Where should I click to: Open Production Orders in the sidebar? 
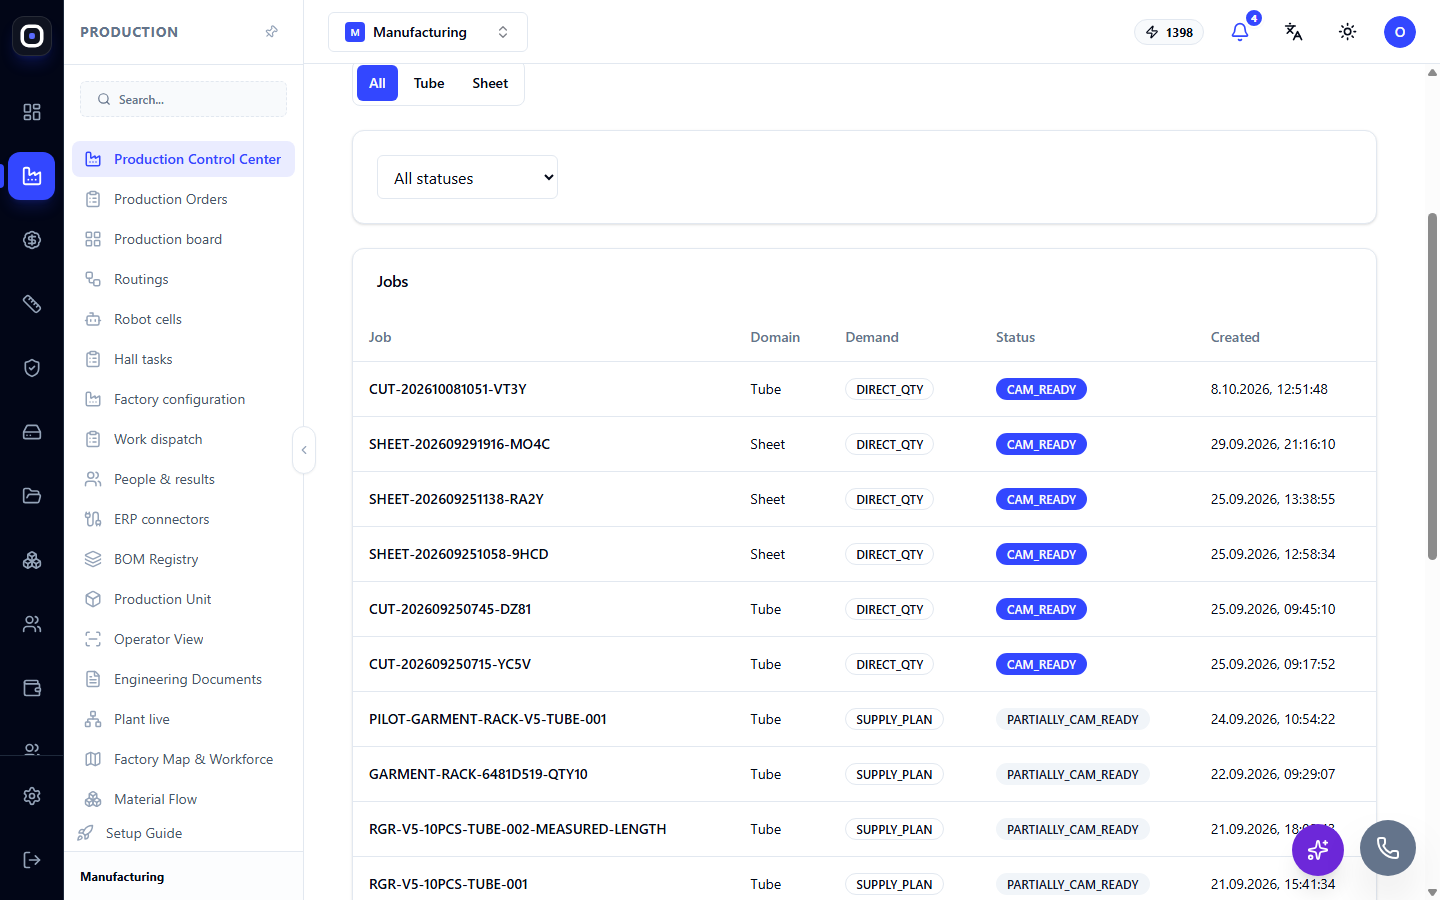[x=183, y=199]
